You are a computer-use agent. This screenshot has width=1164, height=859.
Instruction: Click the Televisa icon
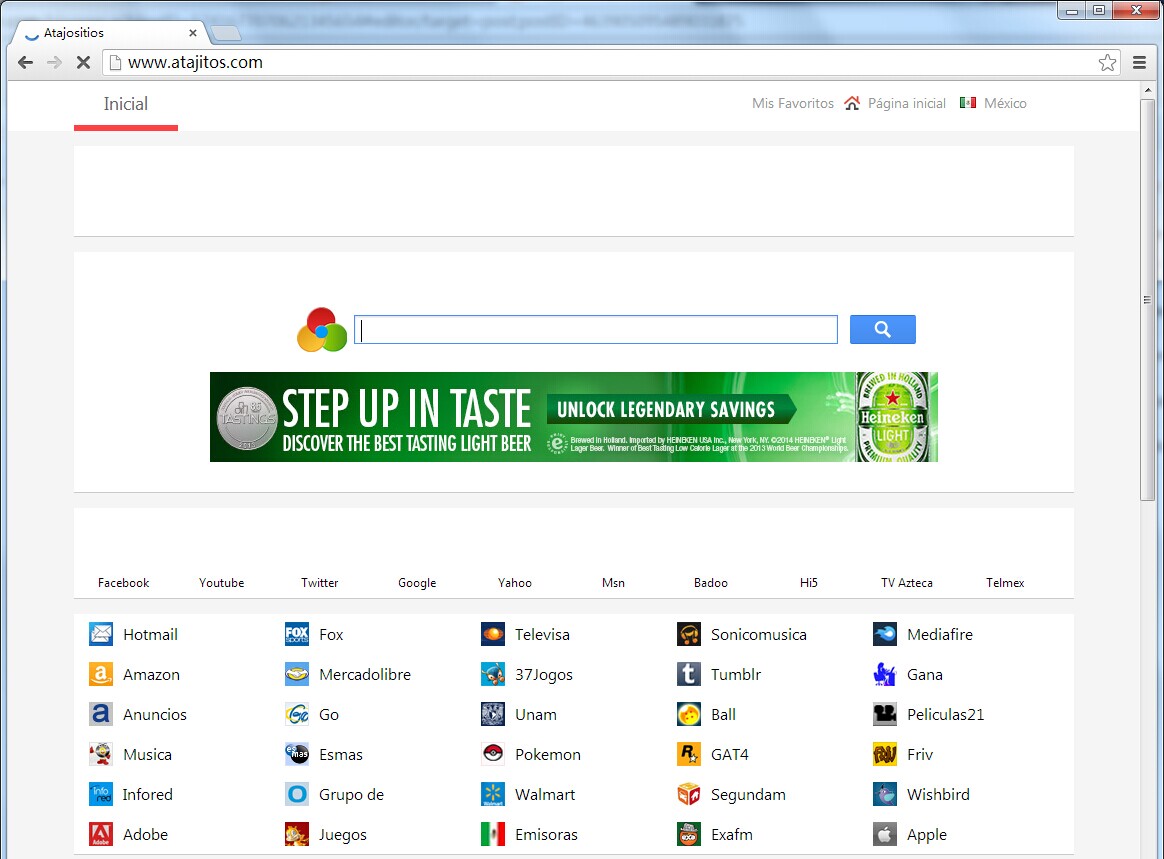tap(493, 634)
